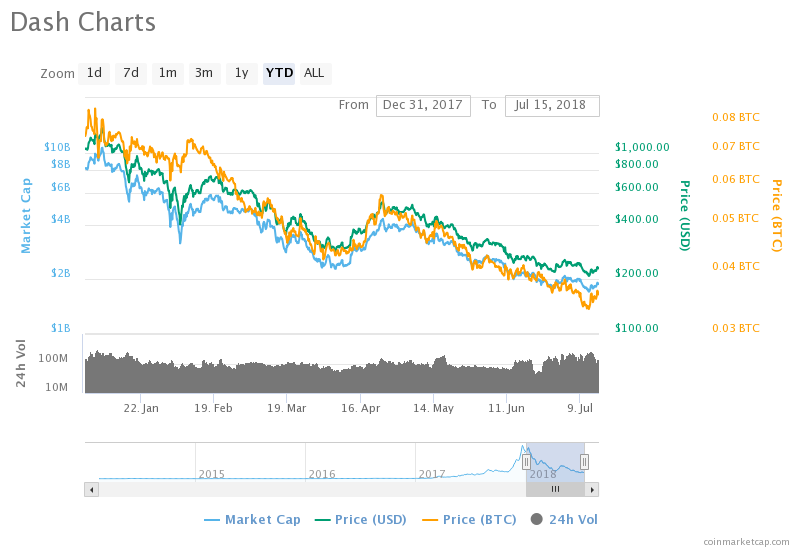Click the 16. Apr axis label
This screenshot has height=550, width=800.
(x=360, y=409)
